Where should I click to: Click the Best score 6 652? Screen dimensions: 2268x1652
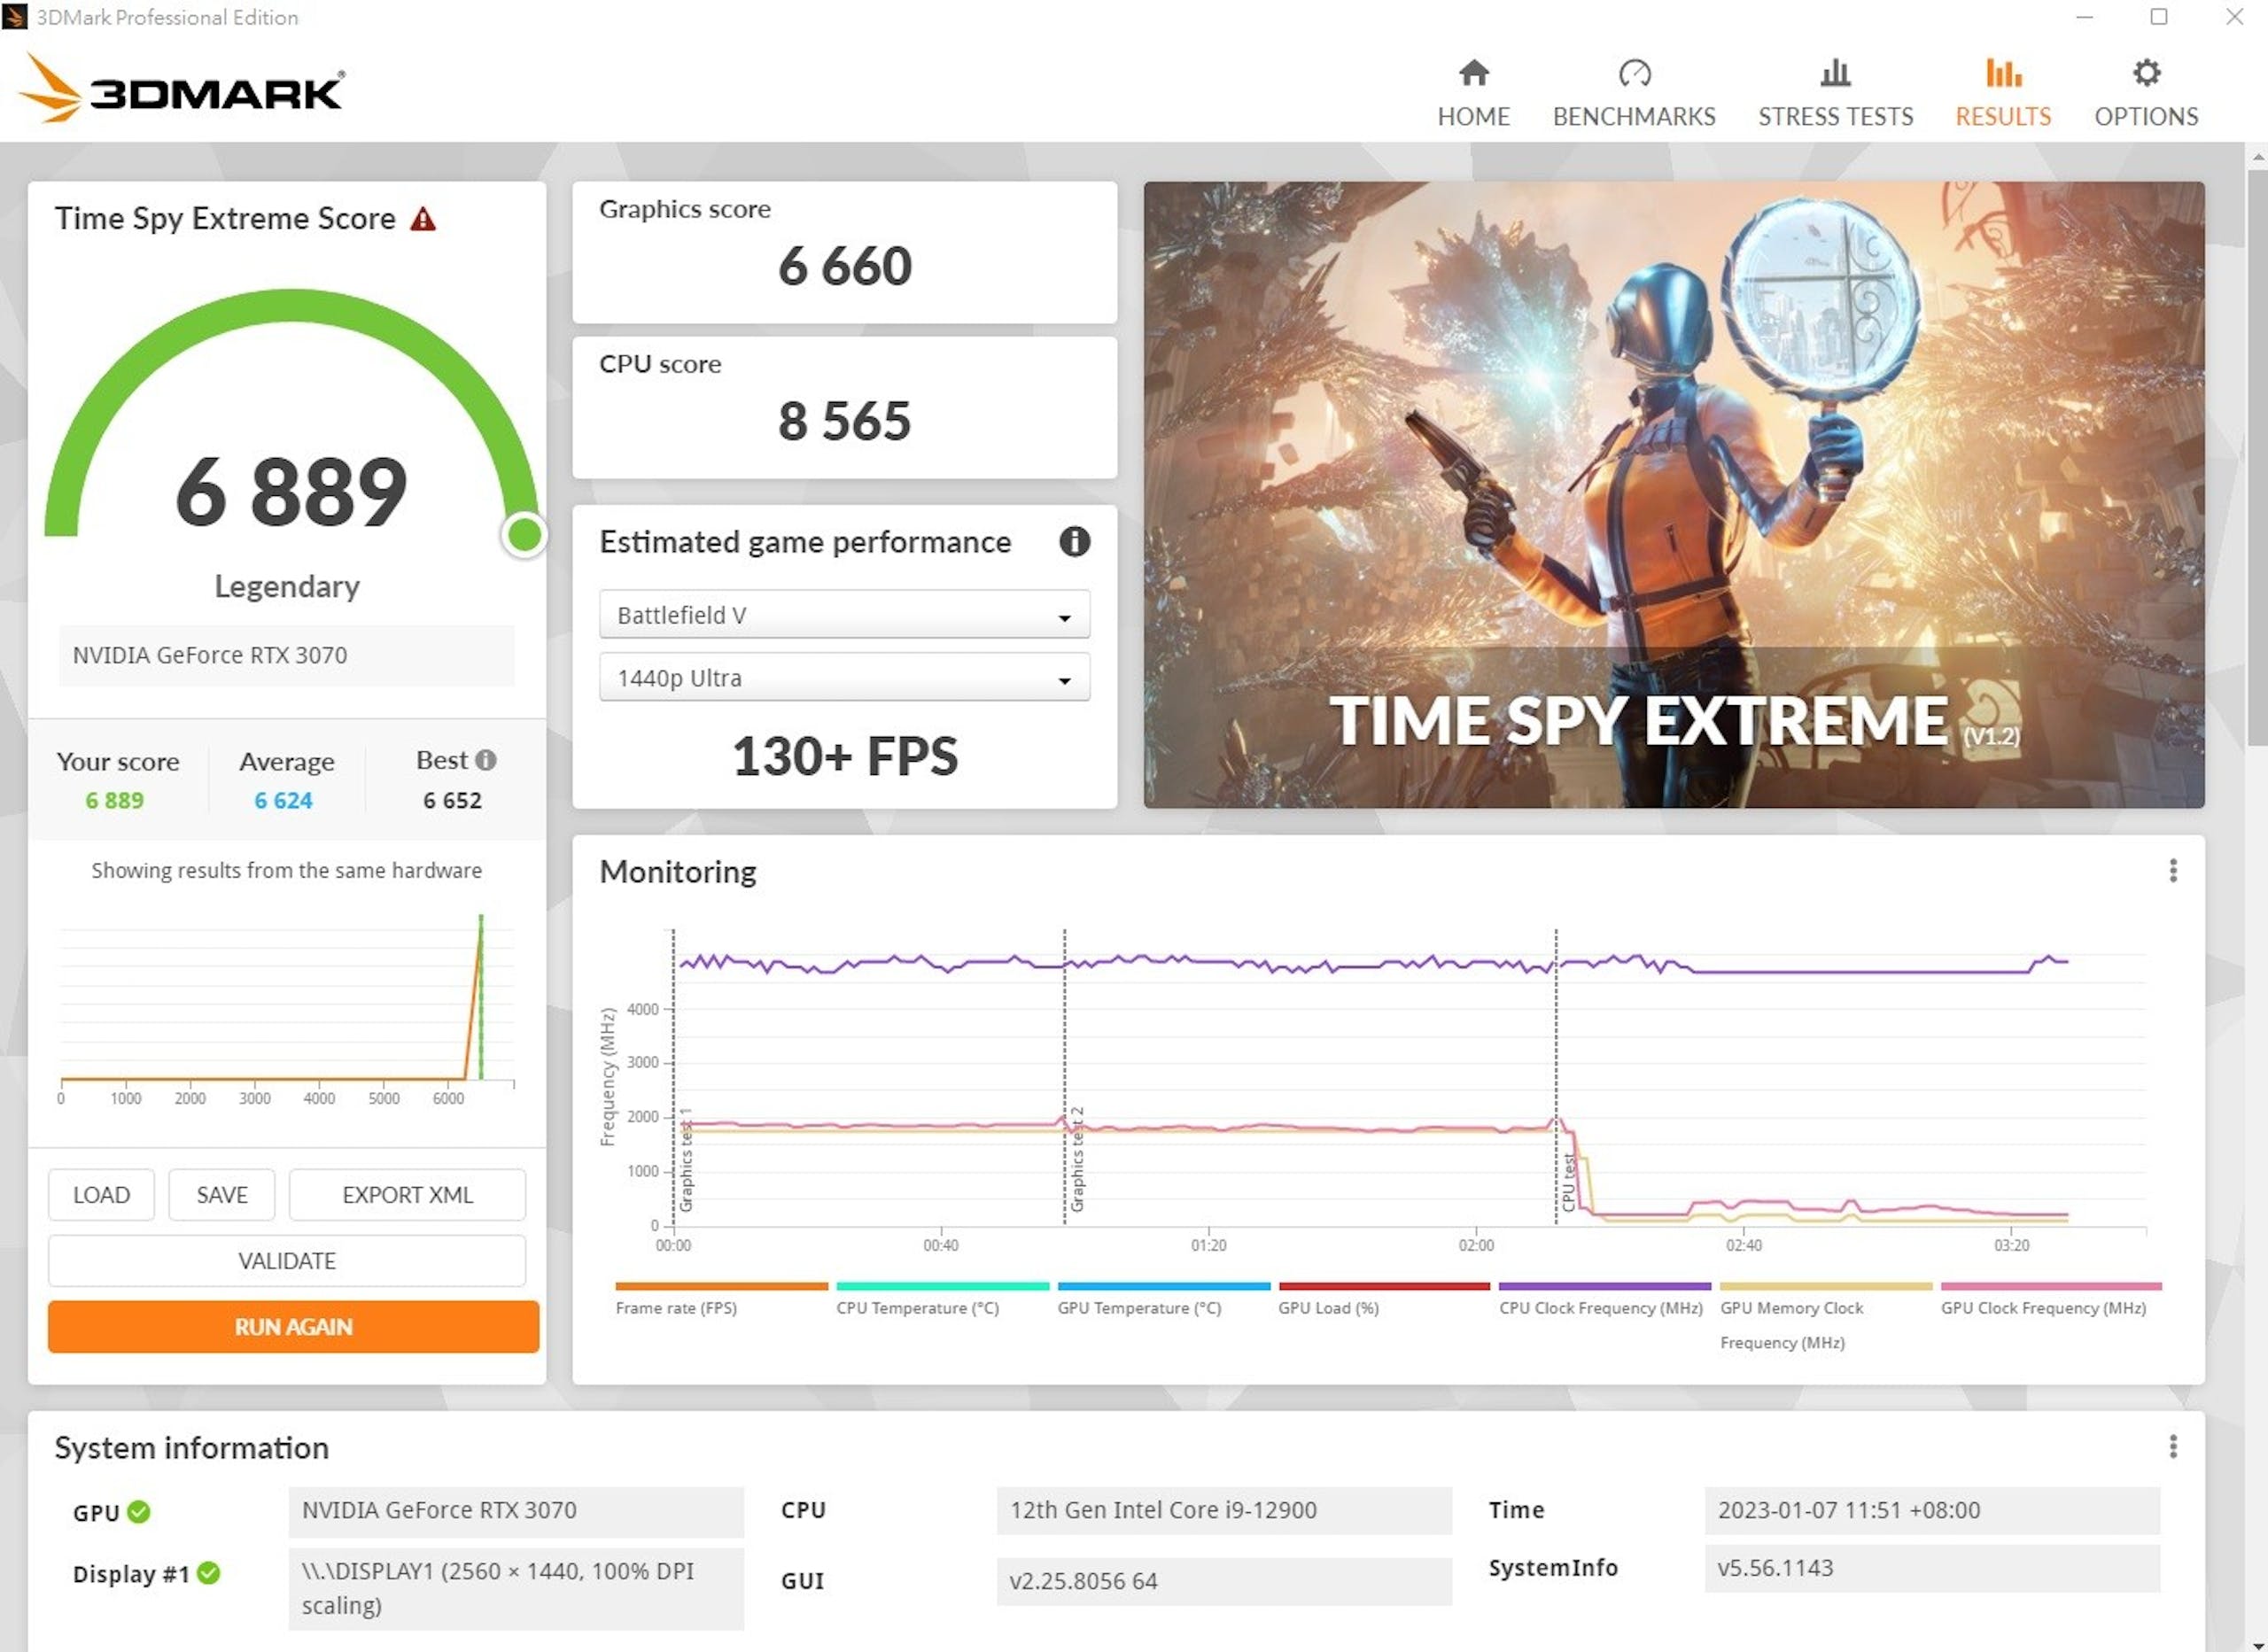[452, 801]
